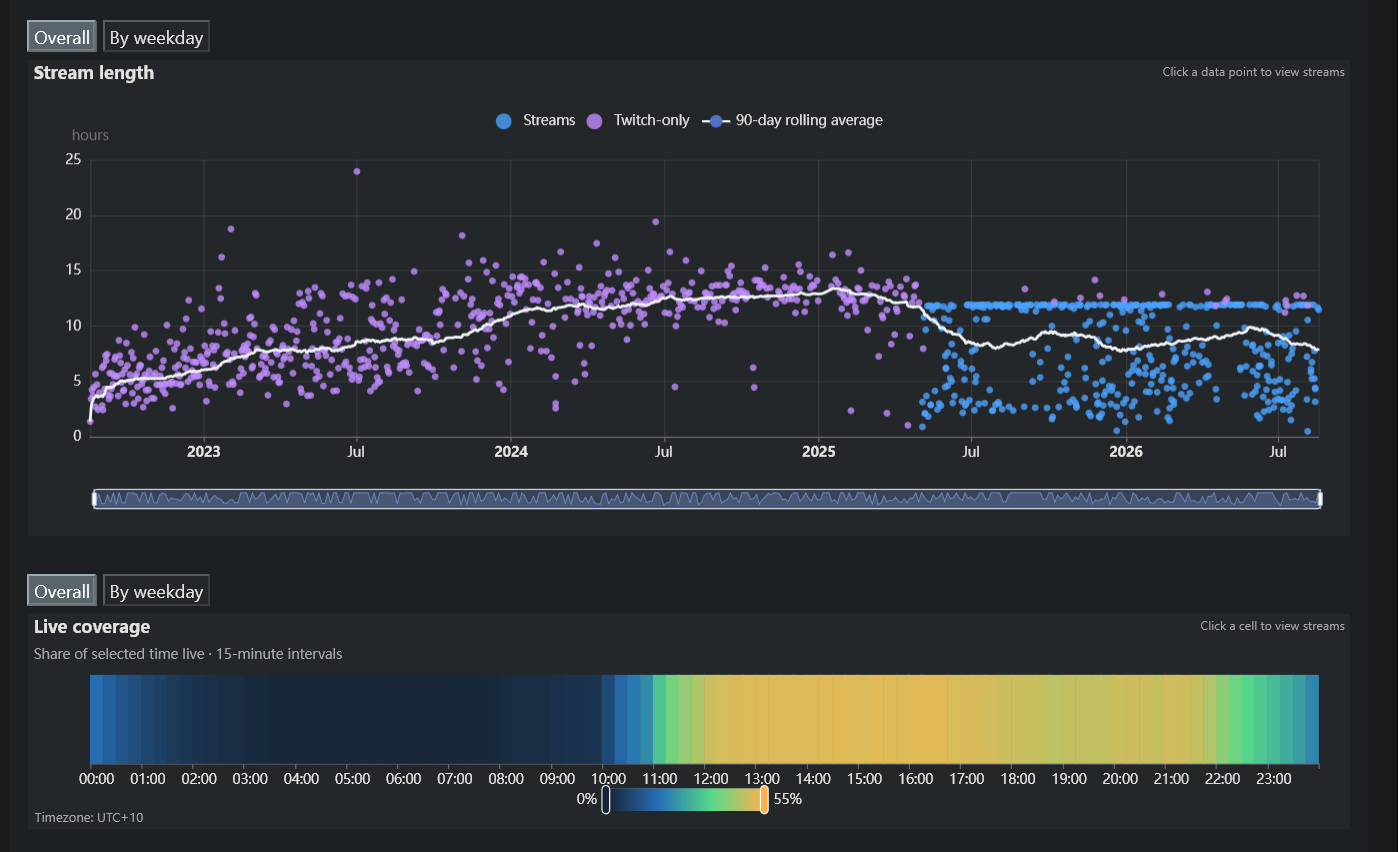Click the left handle of the date range slider
This screenshot has width=1398, height=852.
[94, 498]
